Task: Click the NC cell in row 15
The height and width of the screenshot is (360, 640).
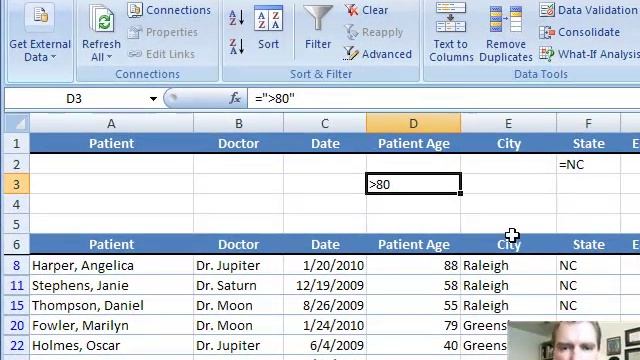Action: [588, 305]
